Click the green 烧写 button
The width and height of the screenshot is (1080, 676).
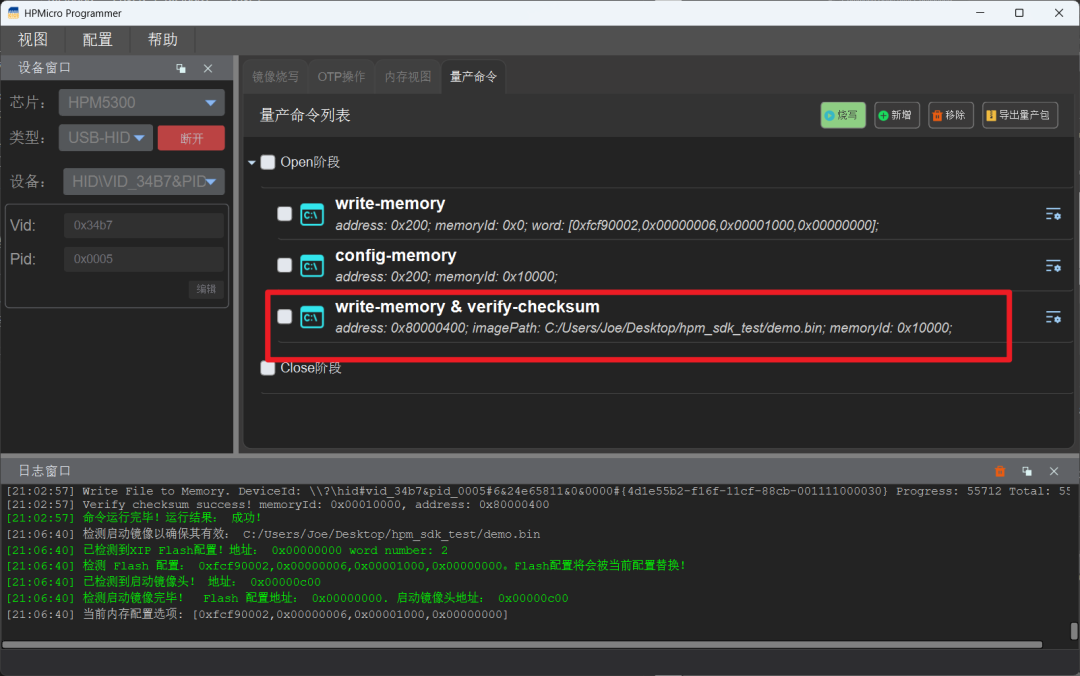(843, 115)
